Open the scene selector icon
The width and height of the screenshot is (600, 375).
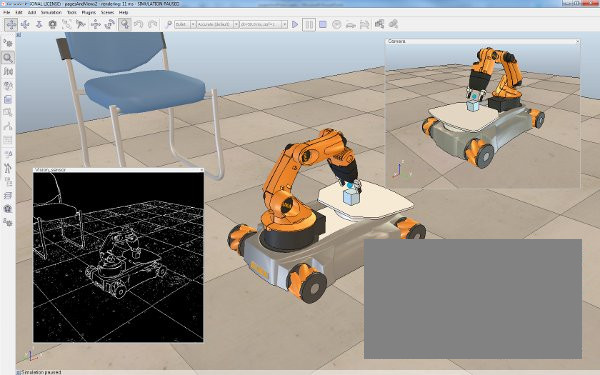click(393, 24)
